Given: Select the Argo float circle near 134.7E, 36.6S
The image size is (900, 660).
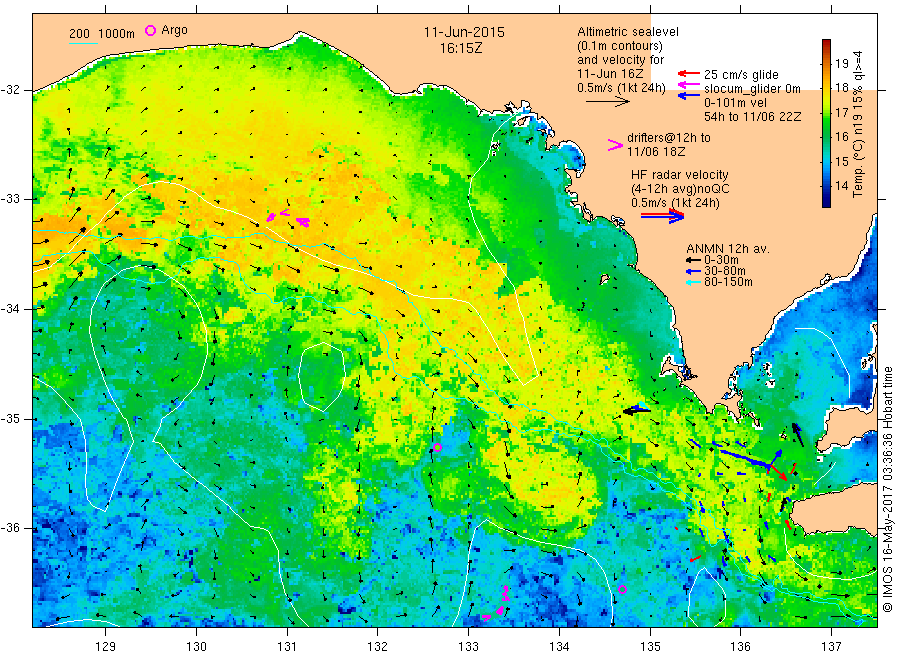Looking at the screenshot, I should pyautogui.click(x=622, y=589).
